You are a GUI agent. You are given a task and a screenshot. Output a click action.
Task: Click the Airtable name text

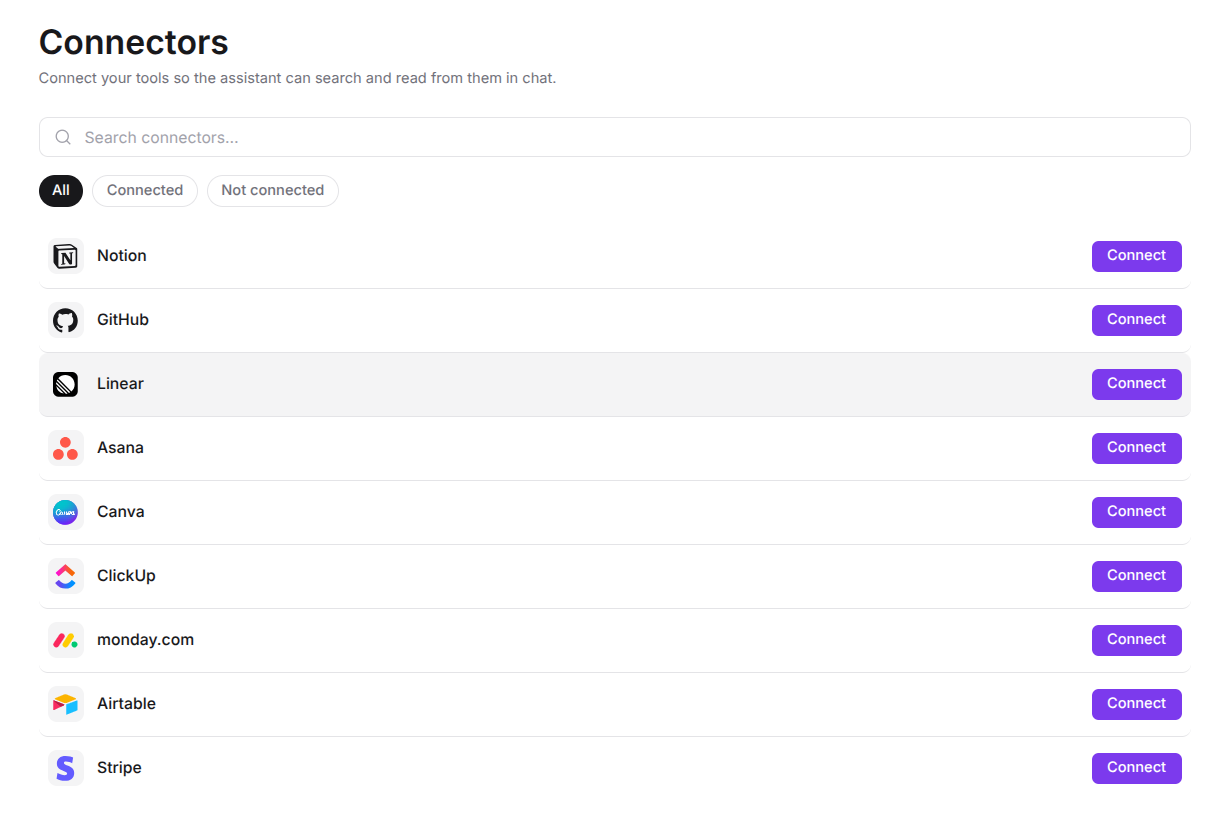(x=126, y=704)
